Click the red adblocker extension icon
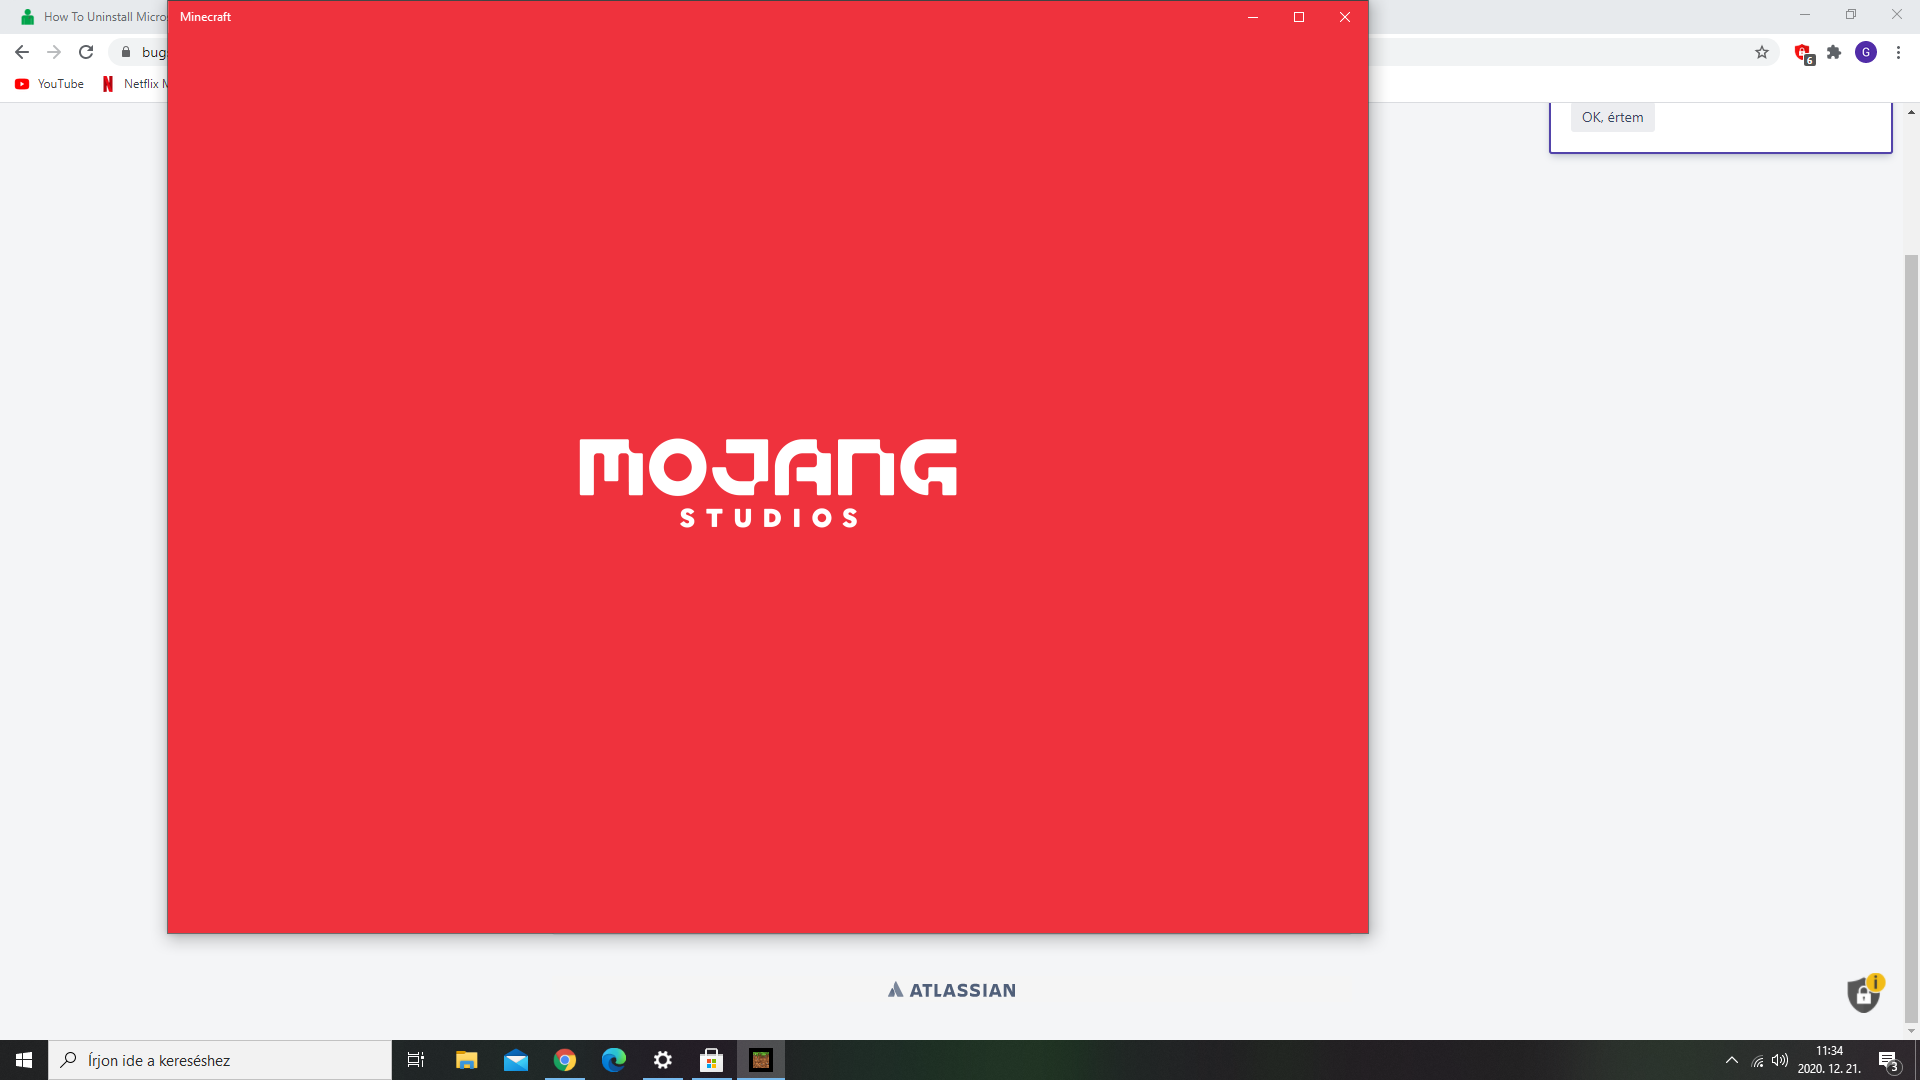 pyautogui.click(x=1803, y=52)
